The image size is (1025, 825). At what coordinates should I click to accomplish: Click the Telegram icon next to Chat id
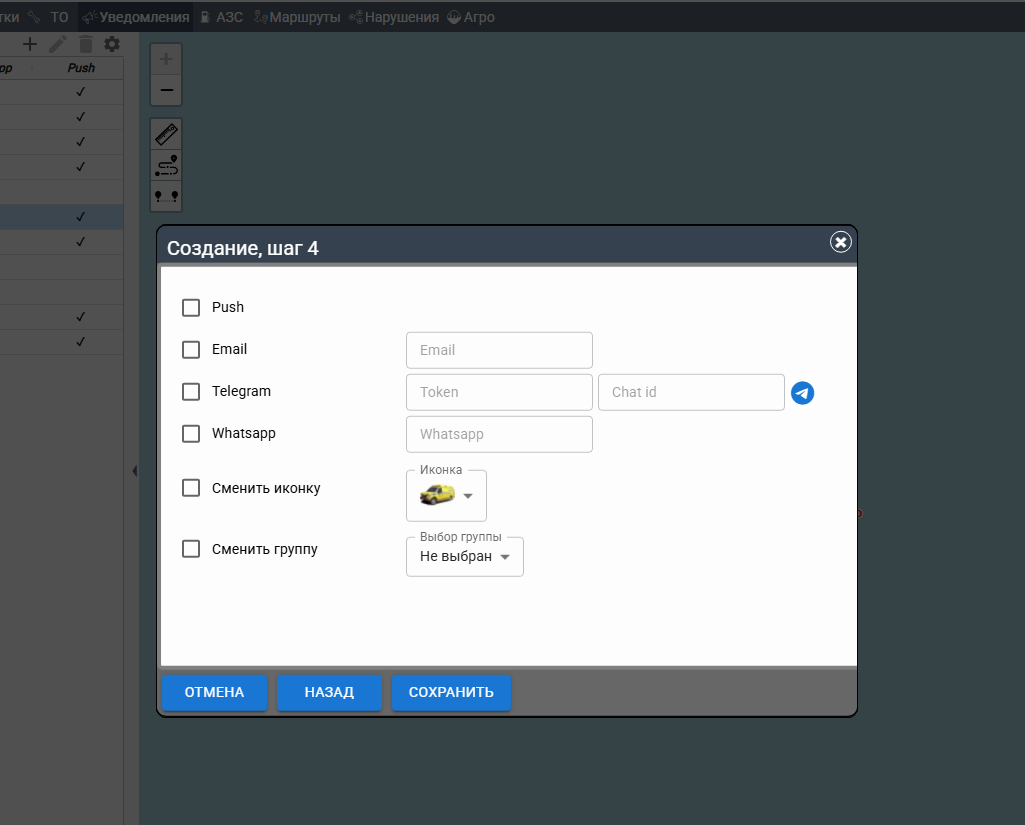coord(802,393)
